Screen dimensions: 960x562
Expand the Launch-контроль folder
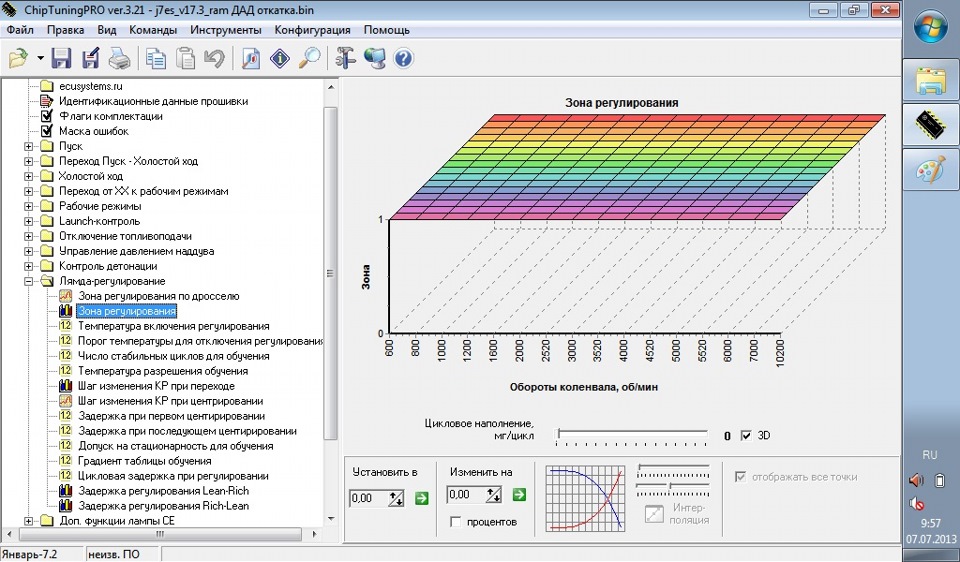[28, 221]
